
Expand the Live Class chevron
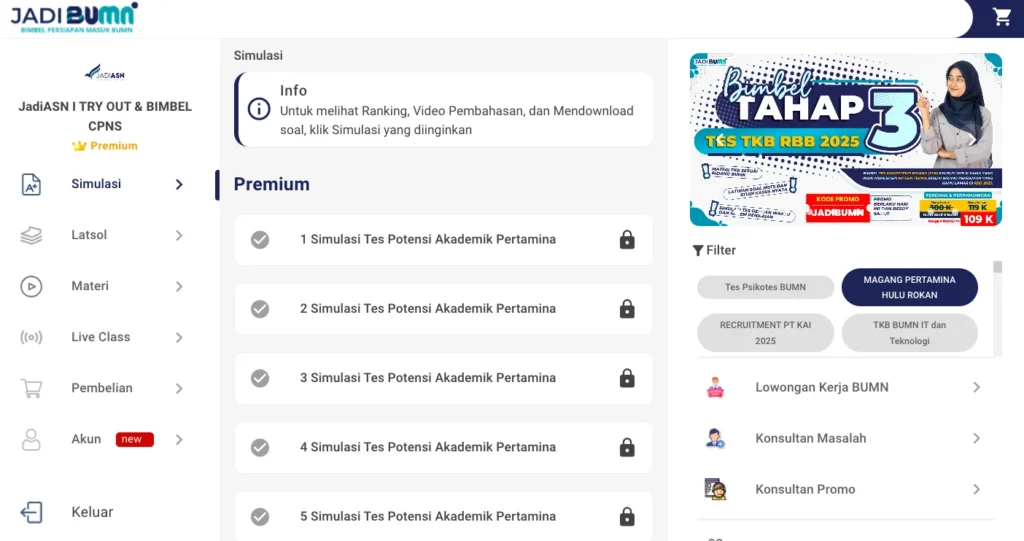(x=179, y=337)
